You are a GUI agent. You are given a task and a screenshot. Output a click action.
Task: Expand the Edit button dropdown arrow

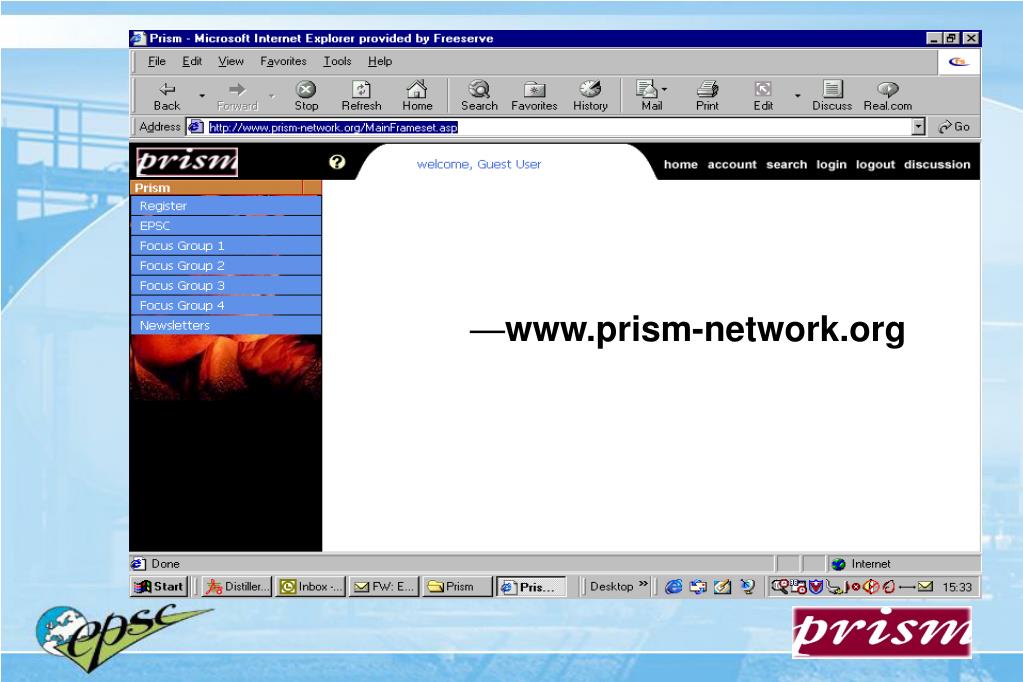click(797, 96)
